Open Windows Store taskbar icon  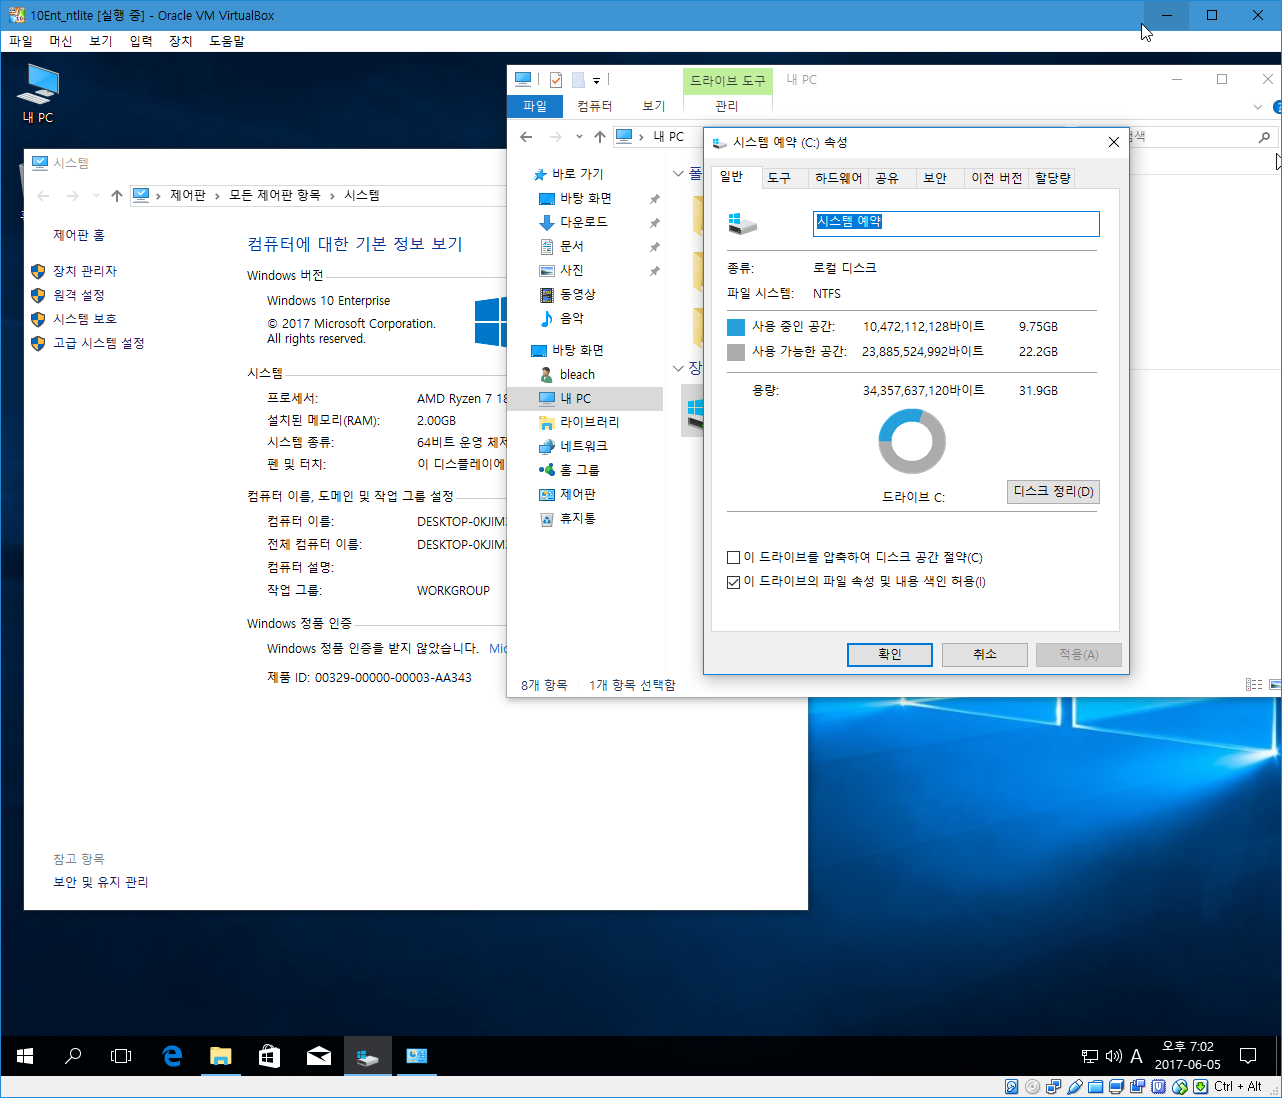(269, 1056)
